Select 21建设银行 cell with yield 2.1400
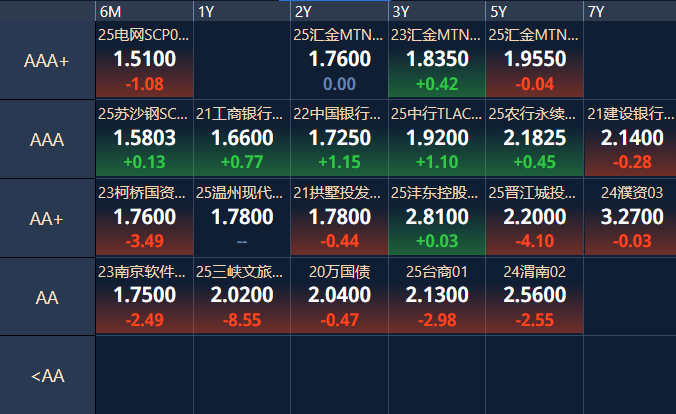Screen dimensions: 676x414 tap(631, 139)
